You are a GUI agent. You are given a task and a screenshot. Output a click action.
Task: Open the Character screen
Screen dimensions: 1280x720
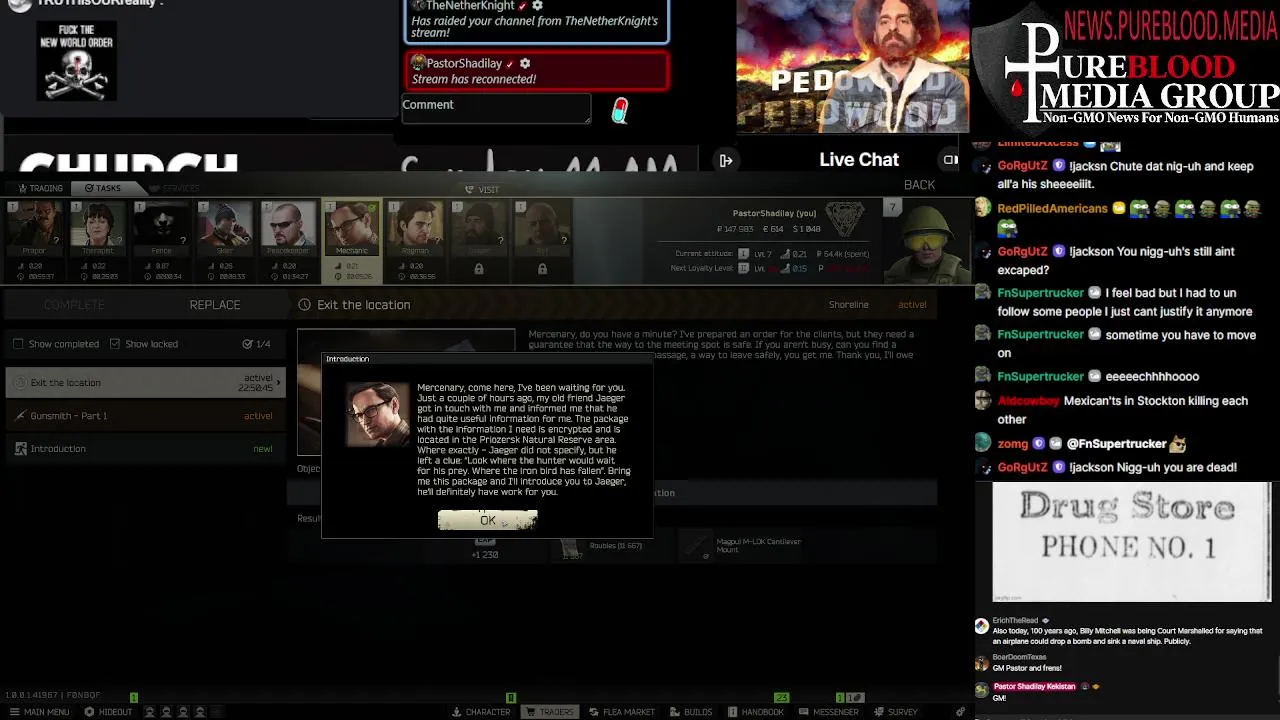[x=482, y=712]
